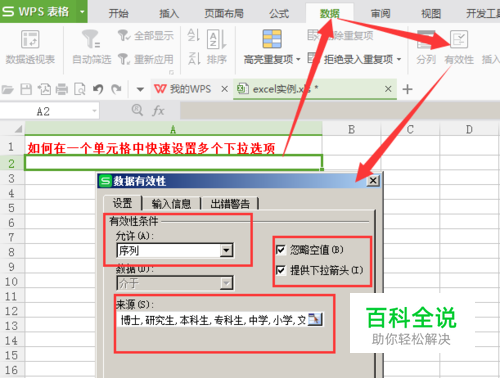Switch to the 开始 ribbon tab
Screen dimensions: 500x378
point(118,13)
